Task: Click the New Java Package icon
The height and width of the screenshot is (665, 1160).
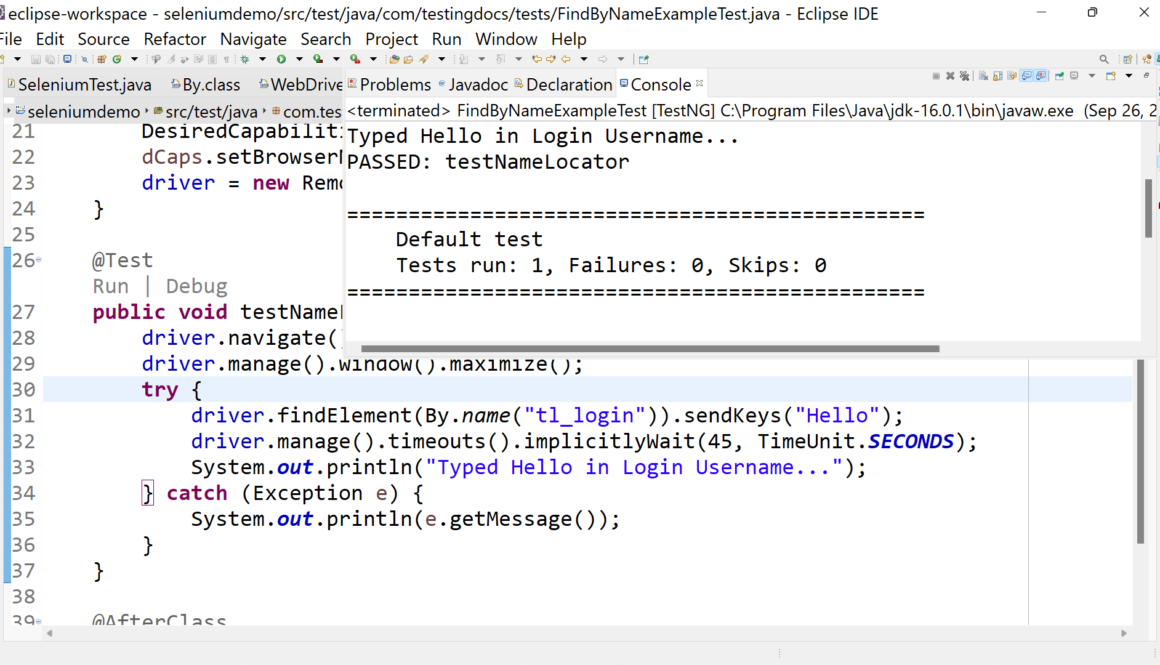Action: coord(101,59)
